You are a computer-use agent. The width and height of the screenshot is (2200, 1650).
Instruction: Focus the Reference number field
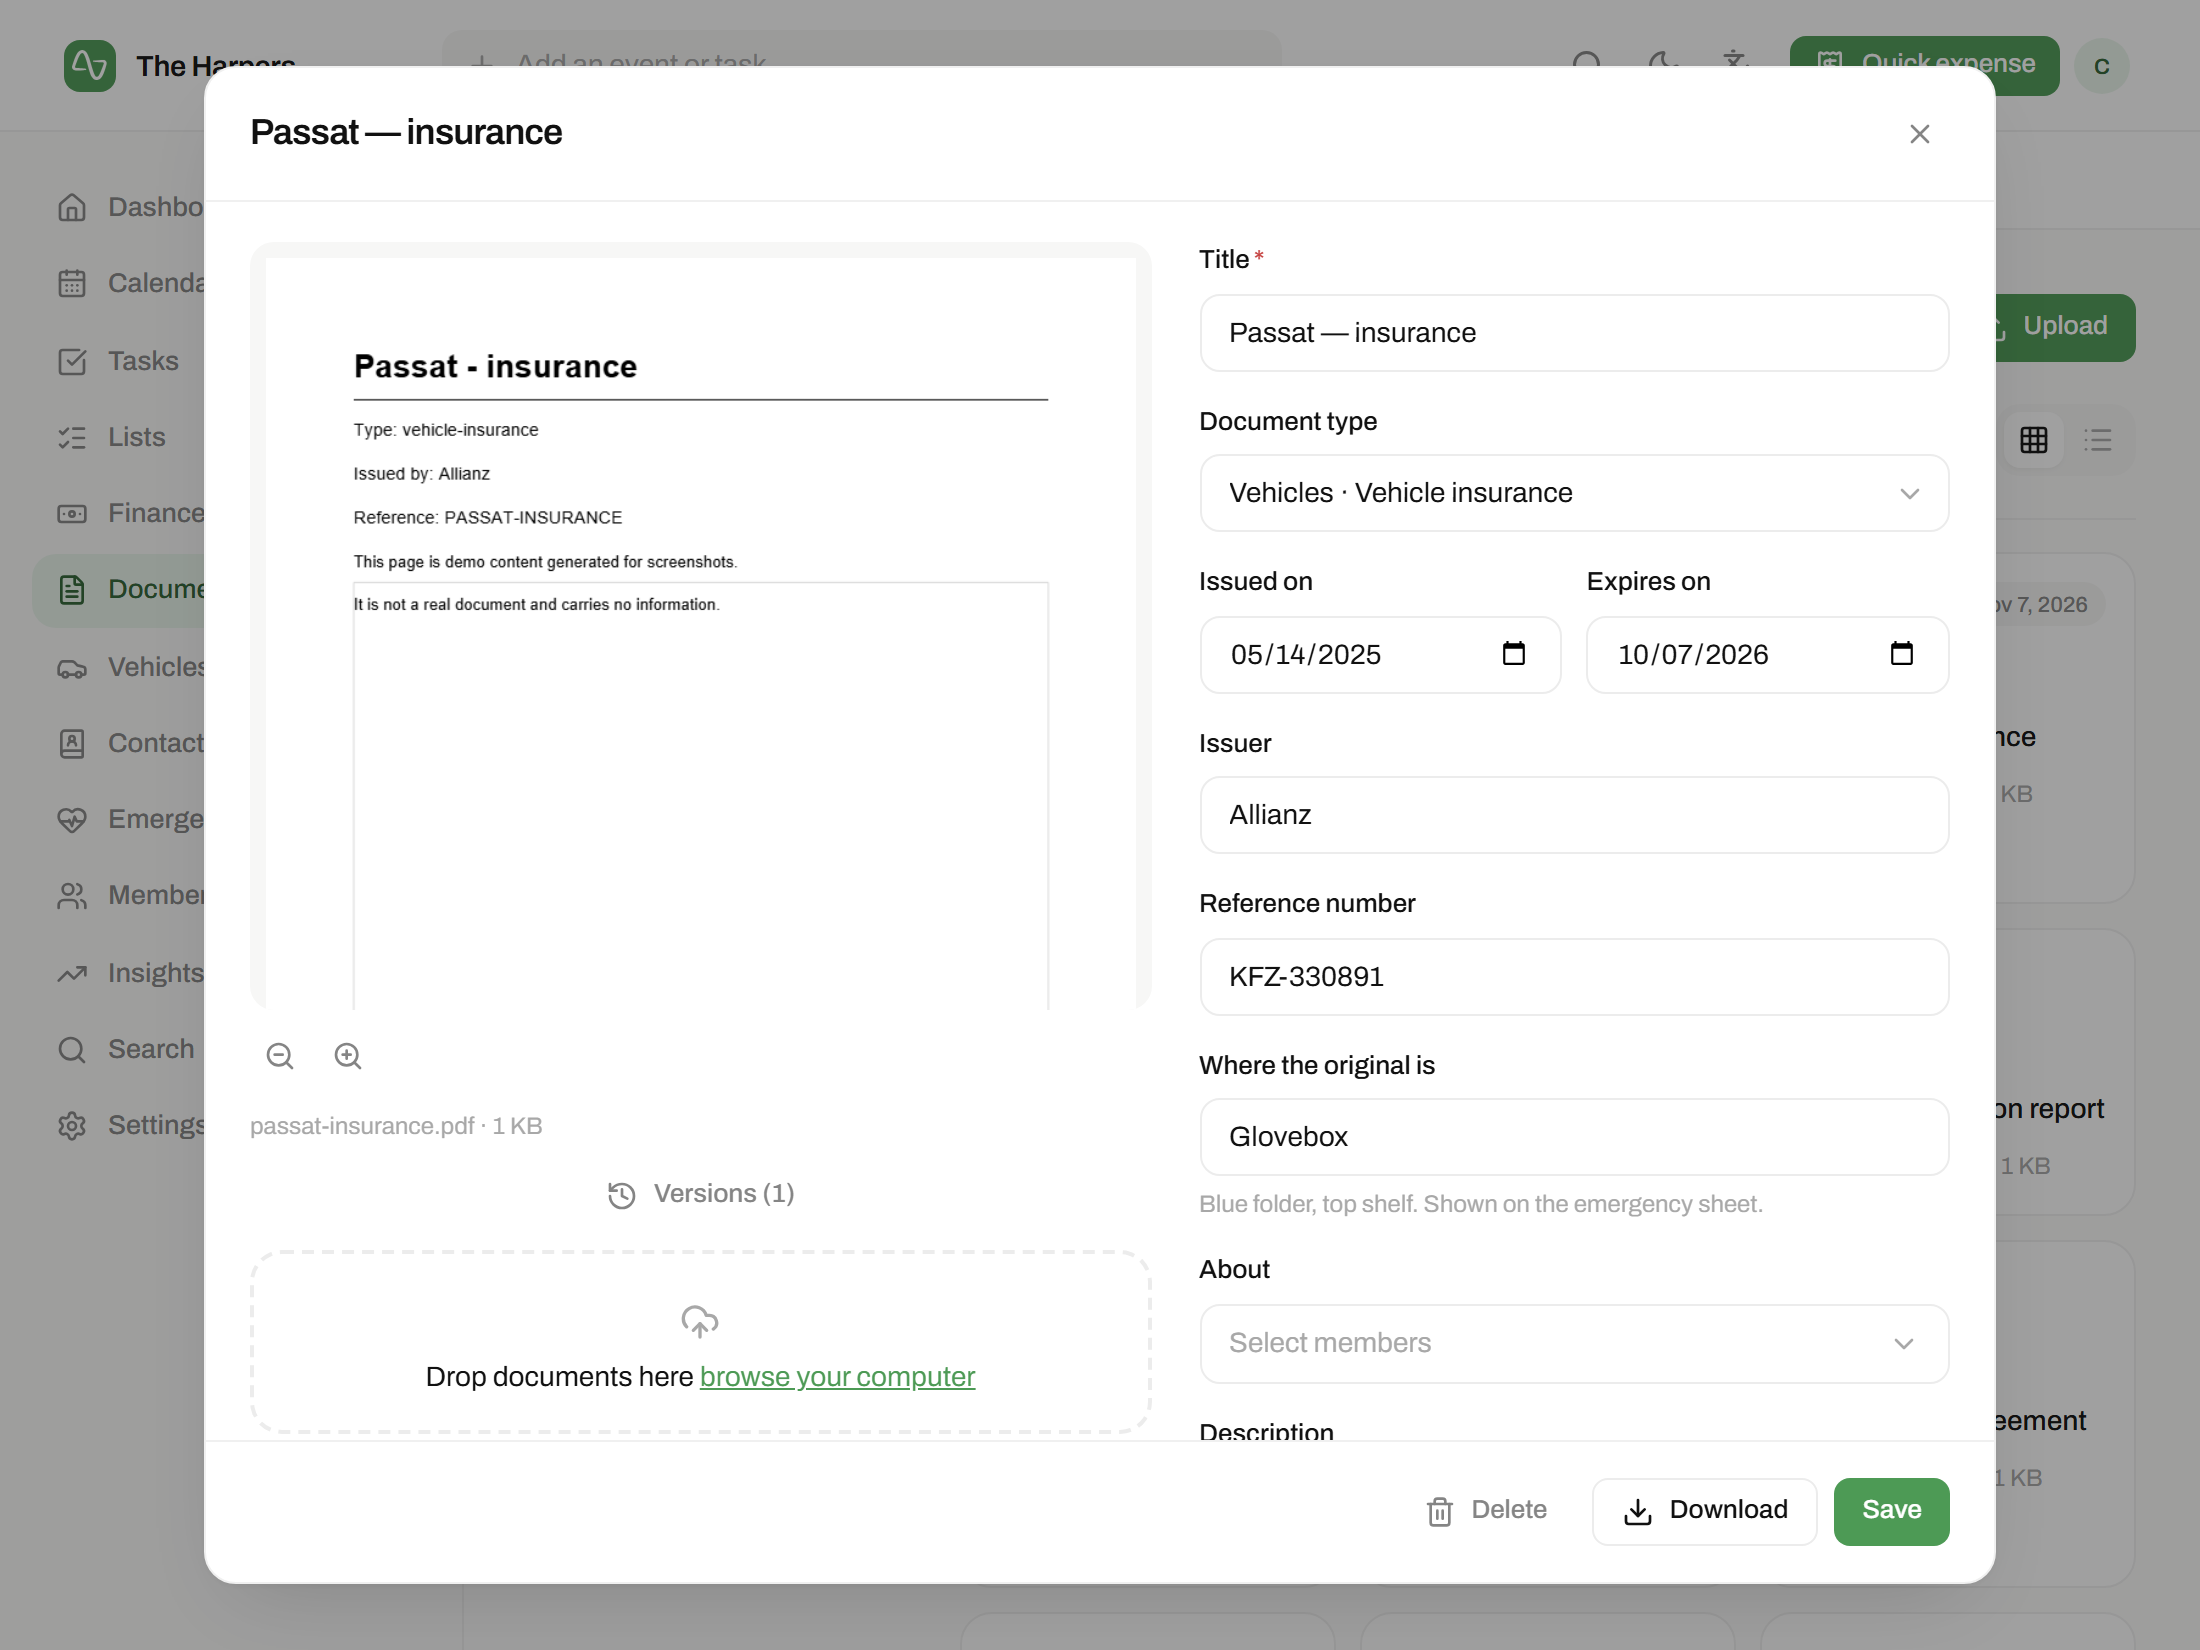[x=1574, y=977]
